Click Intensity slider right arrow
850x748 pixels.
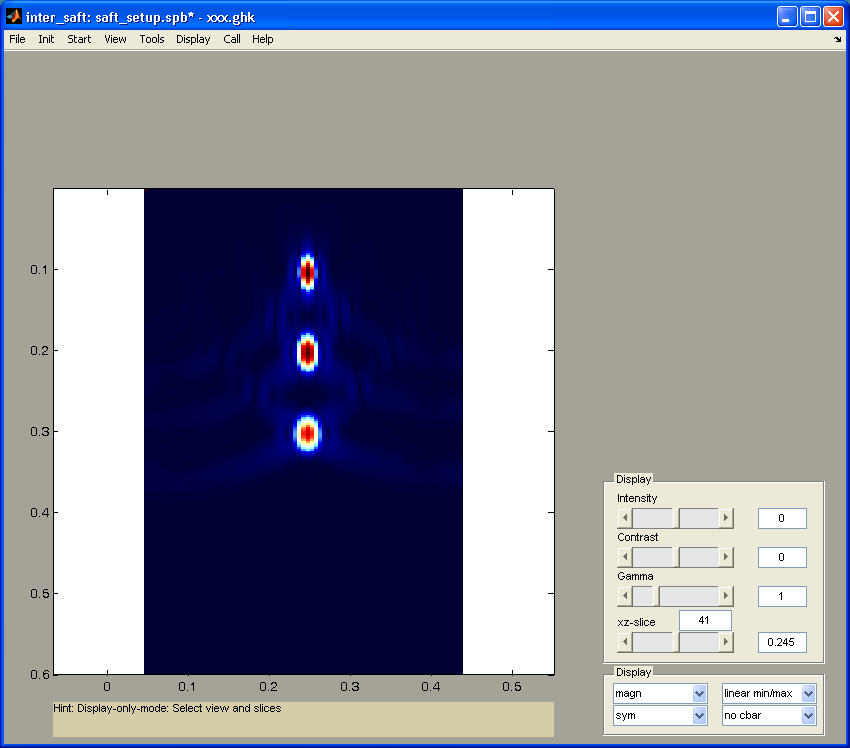click(726, 518)
